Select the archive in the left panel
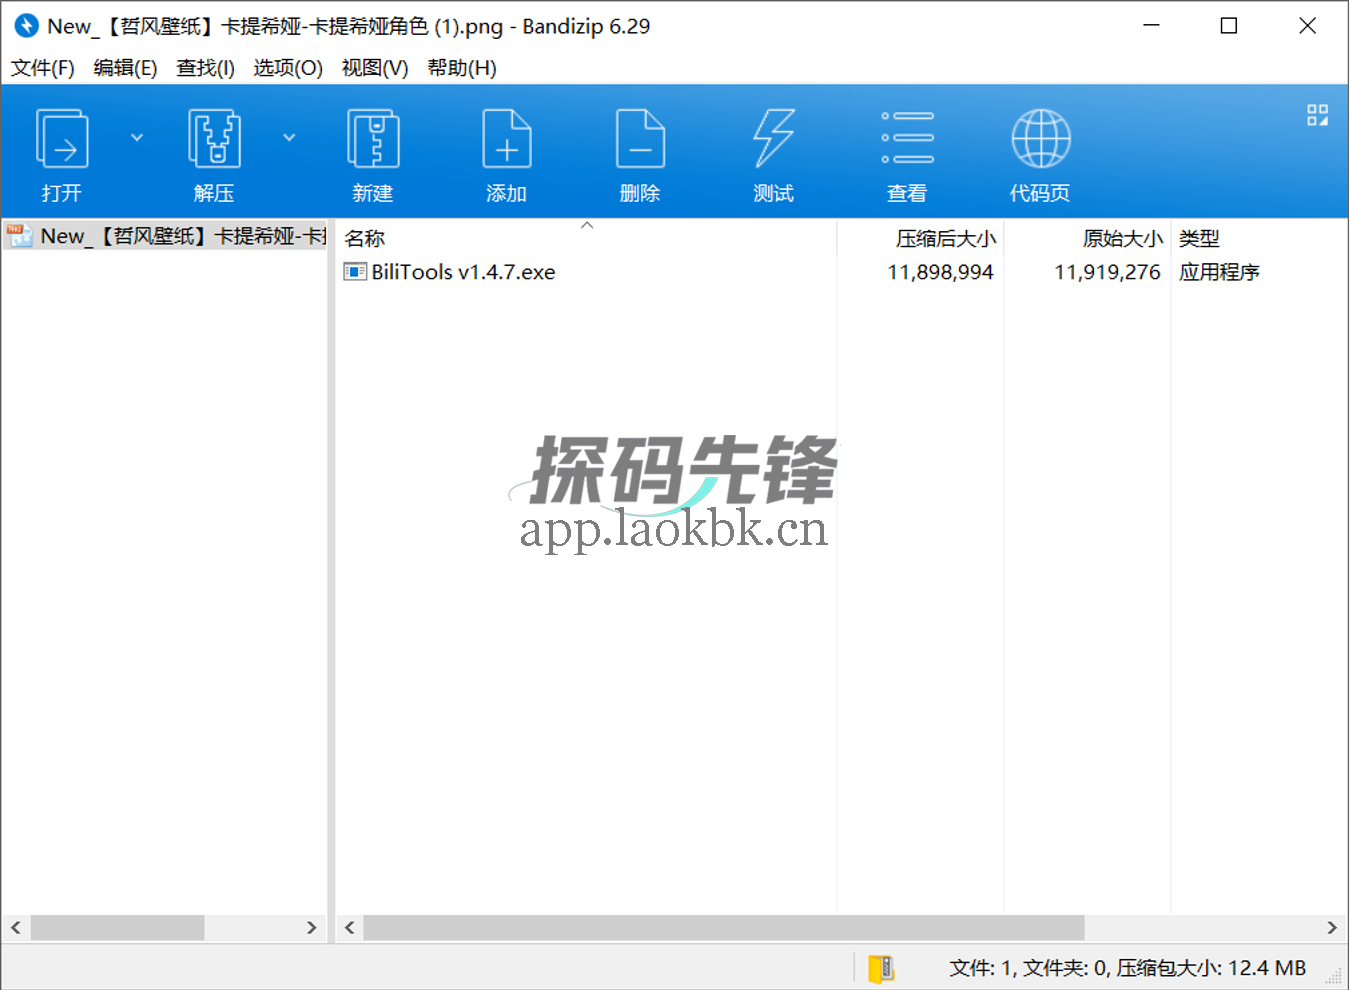The width and height of the screenshot is (1350, 990). pyautogui.click(x=165, y=236)
